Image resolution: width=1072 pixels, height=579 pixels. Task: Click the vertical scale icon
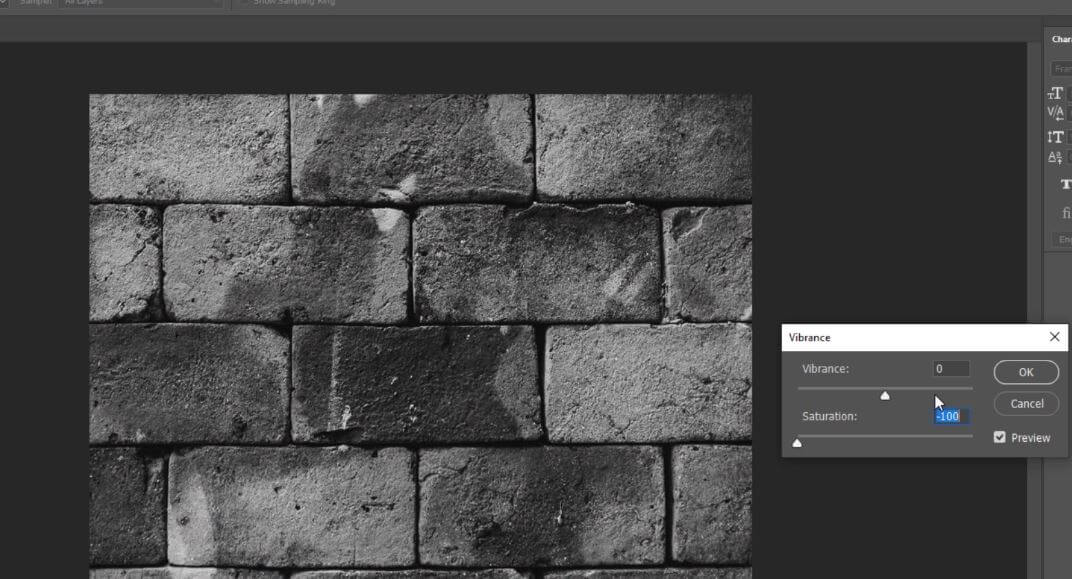pyautogui.click(x=1056, y=137)
